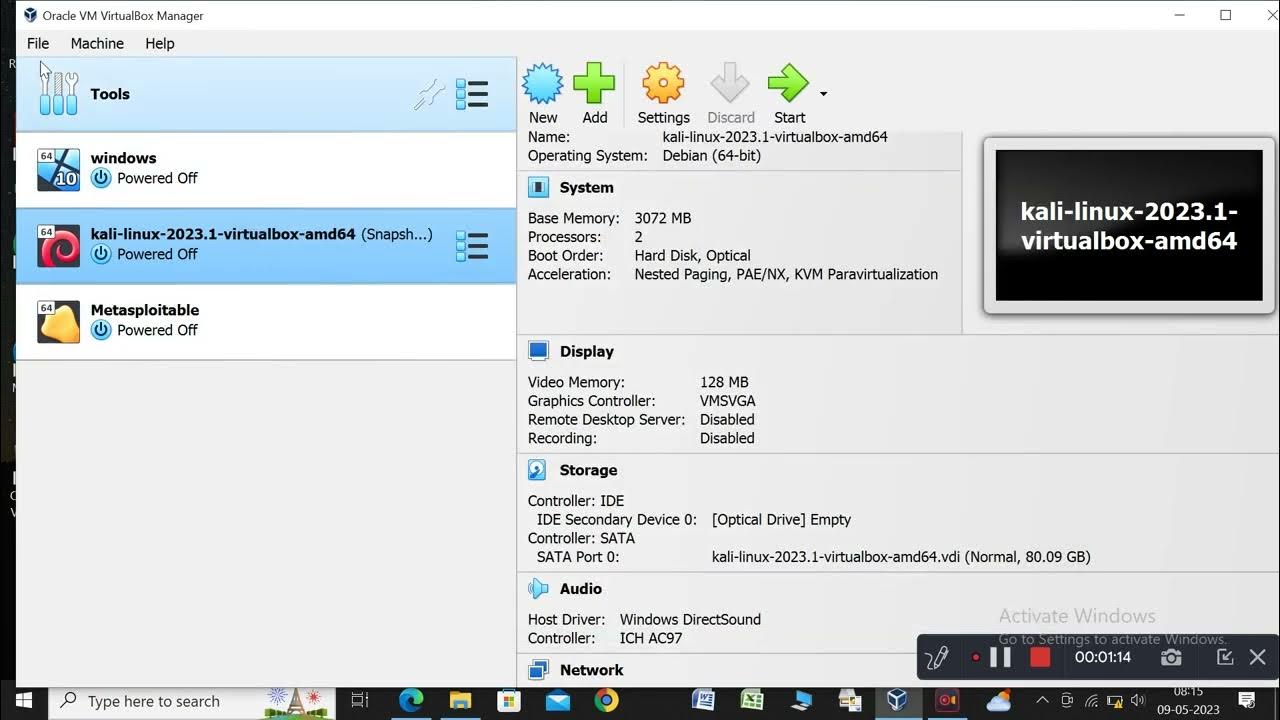
Task: Click the Base Memory 3072 MB value
Action: tap(662, 218)
